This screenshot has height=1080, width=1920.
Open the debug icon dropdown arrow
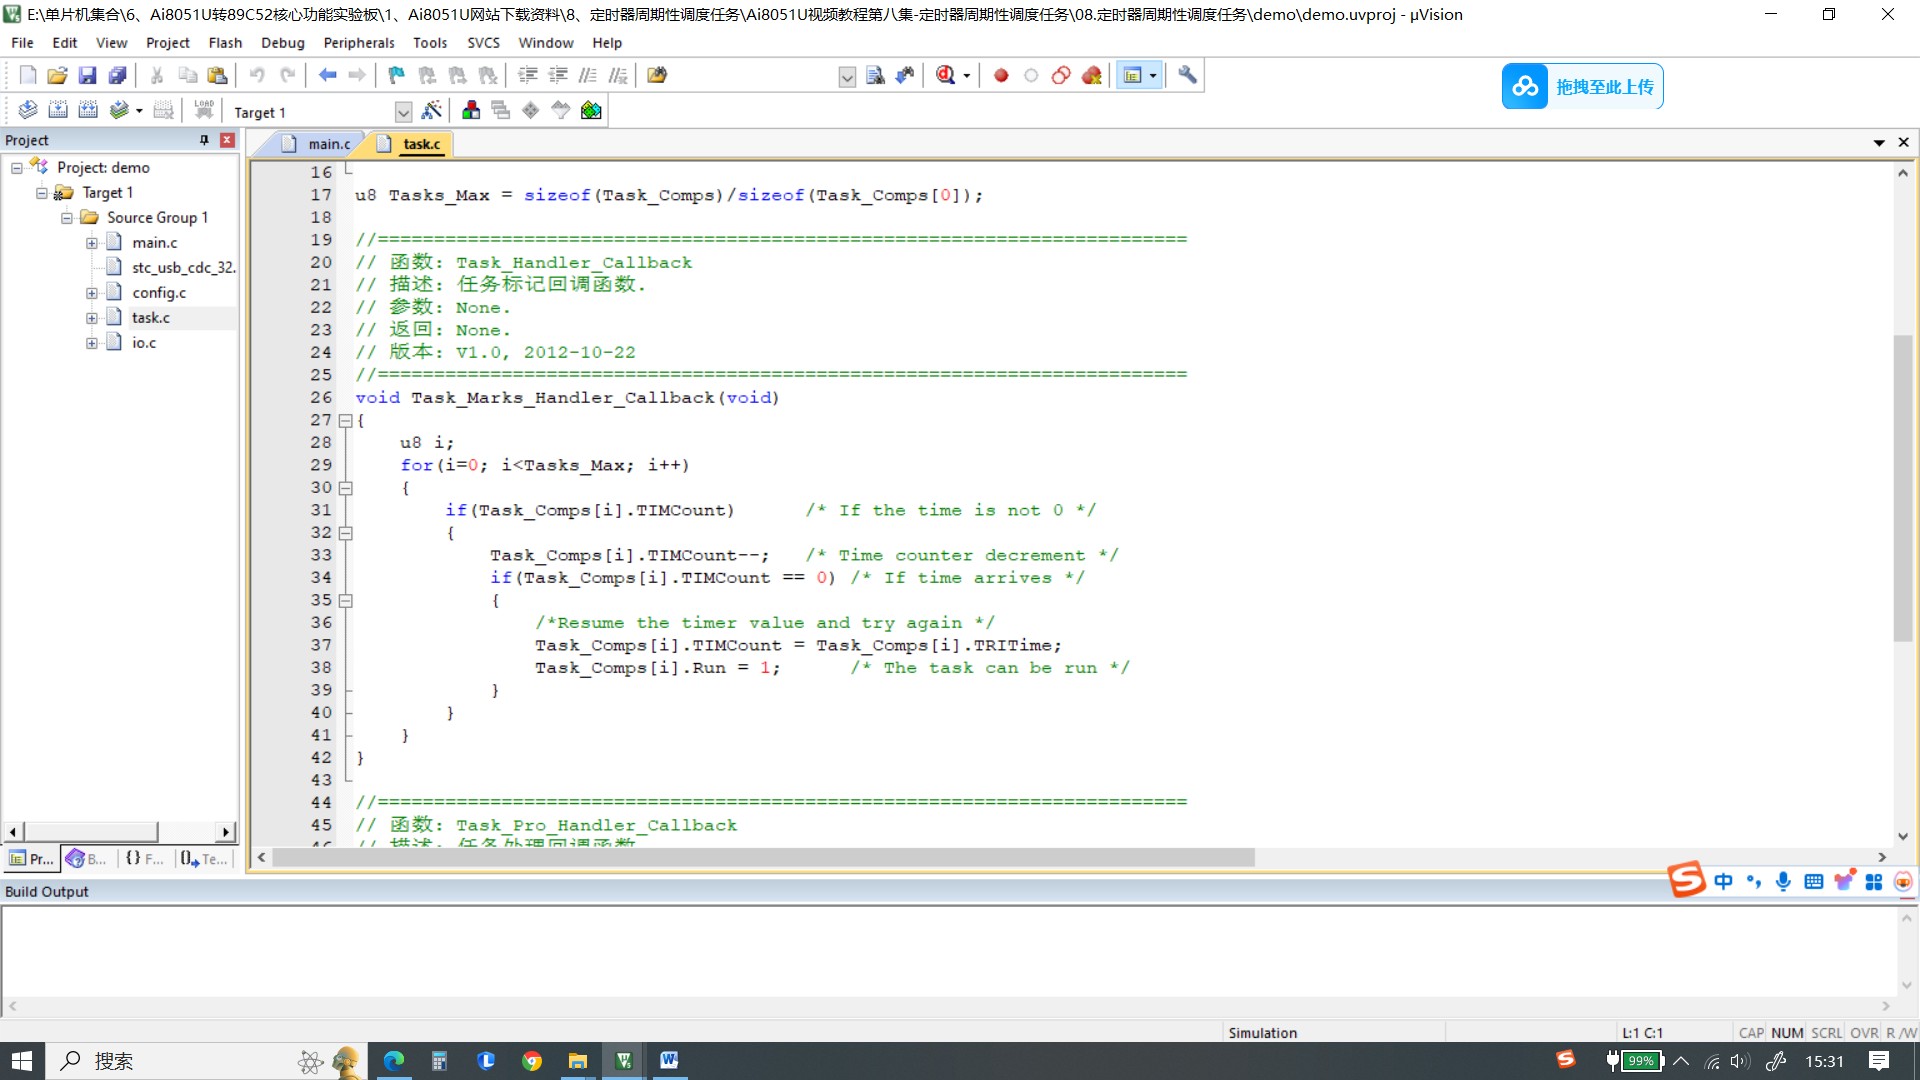click(966, 76)
